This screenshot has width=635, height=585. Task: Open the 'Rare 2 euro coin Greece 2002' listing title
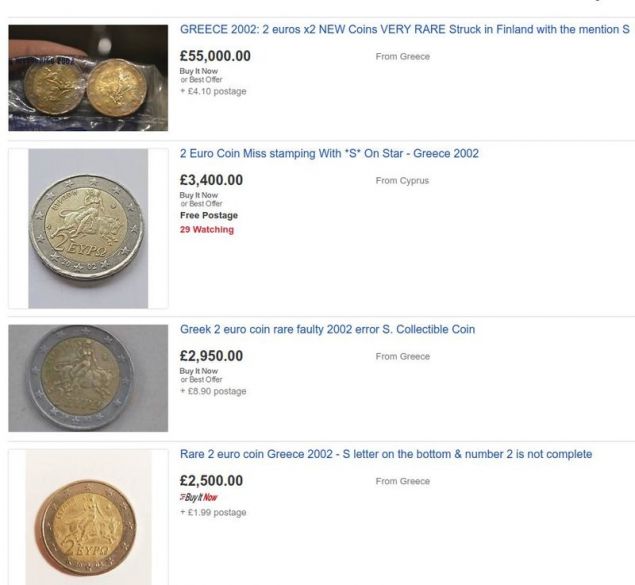385,455
